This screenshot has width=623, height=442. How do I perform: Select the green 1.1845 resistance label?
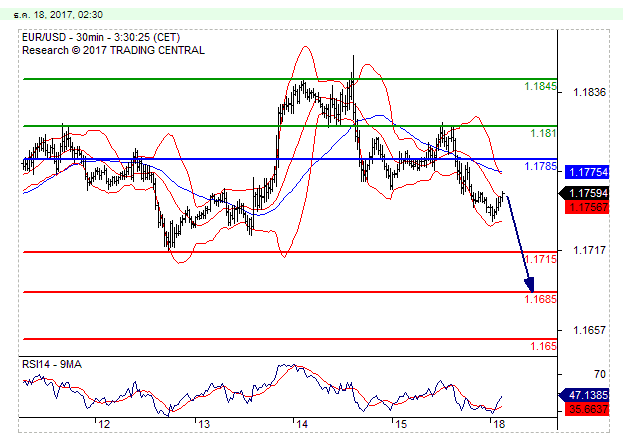(x=540, y=86)
